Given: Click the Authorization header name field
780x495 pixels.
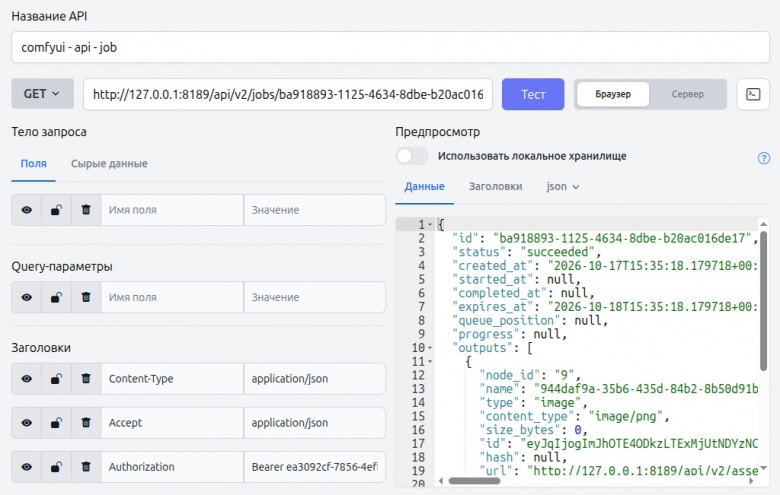Looking at the screenshot, I should pyautogui.click(x=172, y=467).
